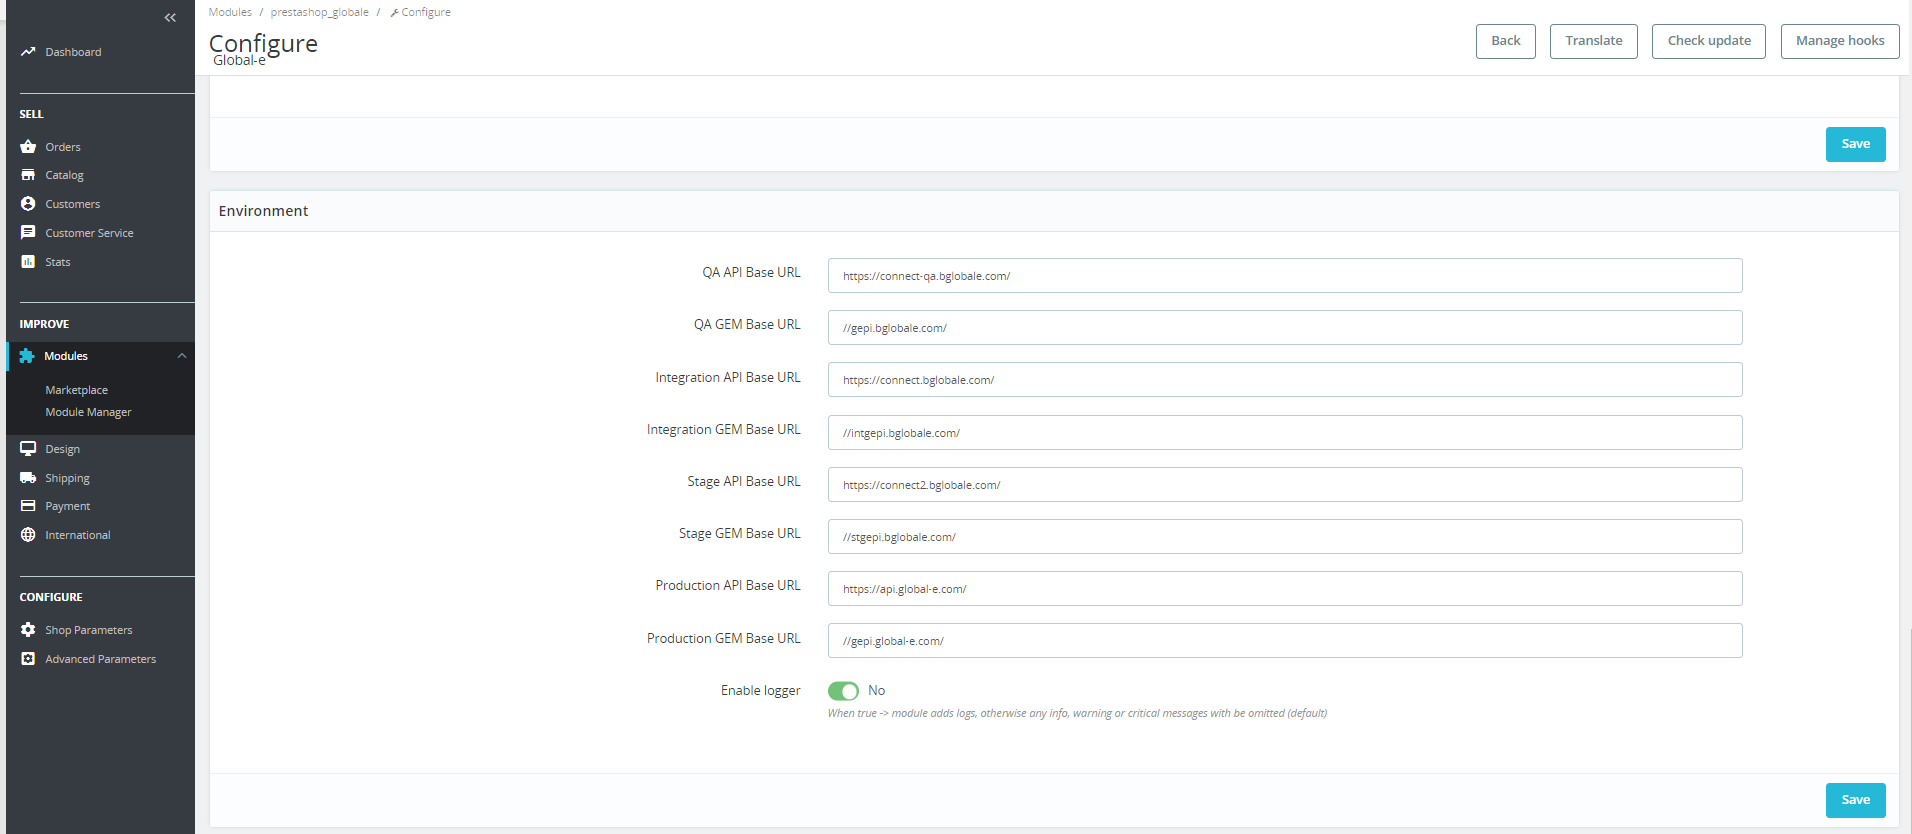This screenshot has width=1912, height=834.
Task: Click the Production API Base URL field
Action: [1284, 589]
